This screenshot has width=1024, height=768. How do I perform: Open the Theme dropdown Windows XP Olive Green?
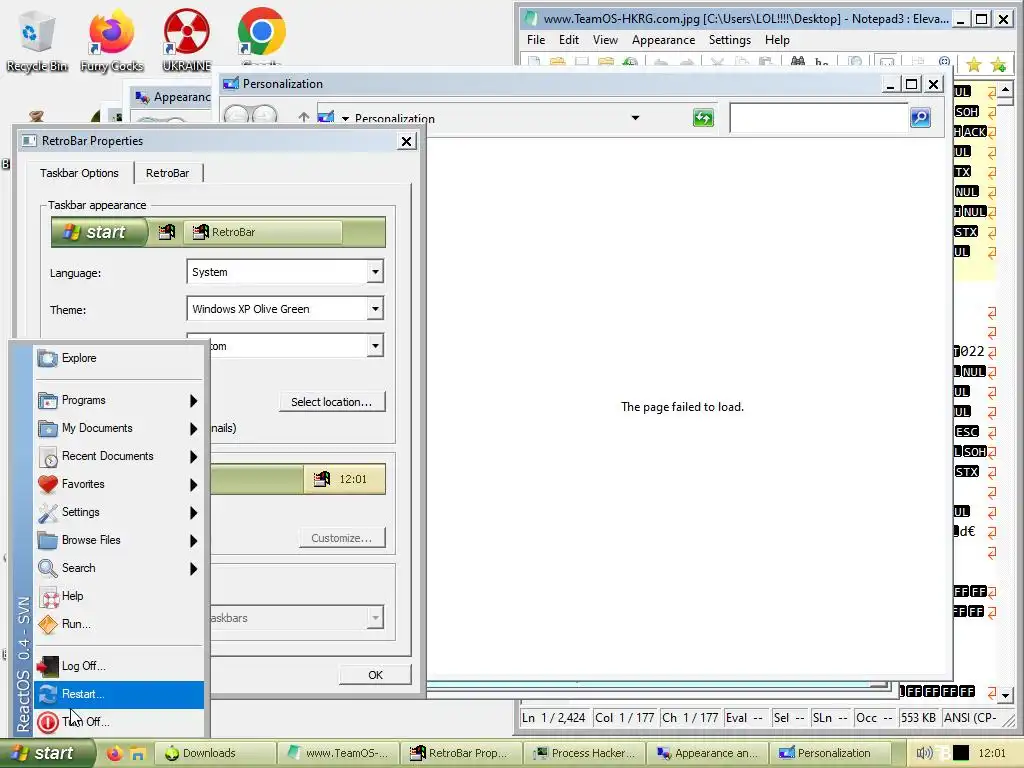[285, 309]
